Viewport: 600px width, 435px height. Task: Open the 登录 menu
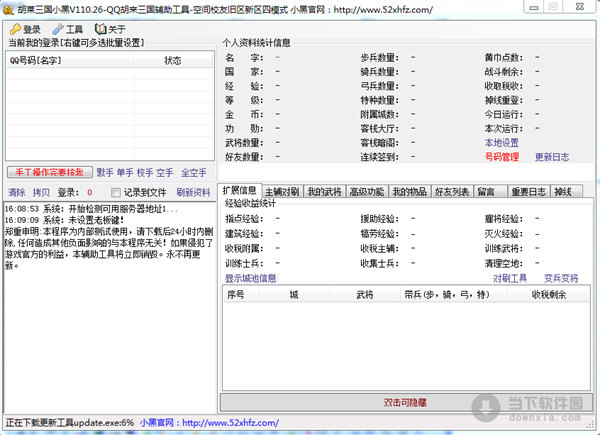click(x=25, y=29)
